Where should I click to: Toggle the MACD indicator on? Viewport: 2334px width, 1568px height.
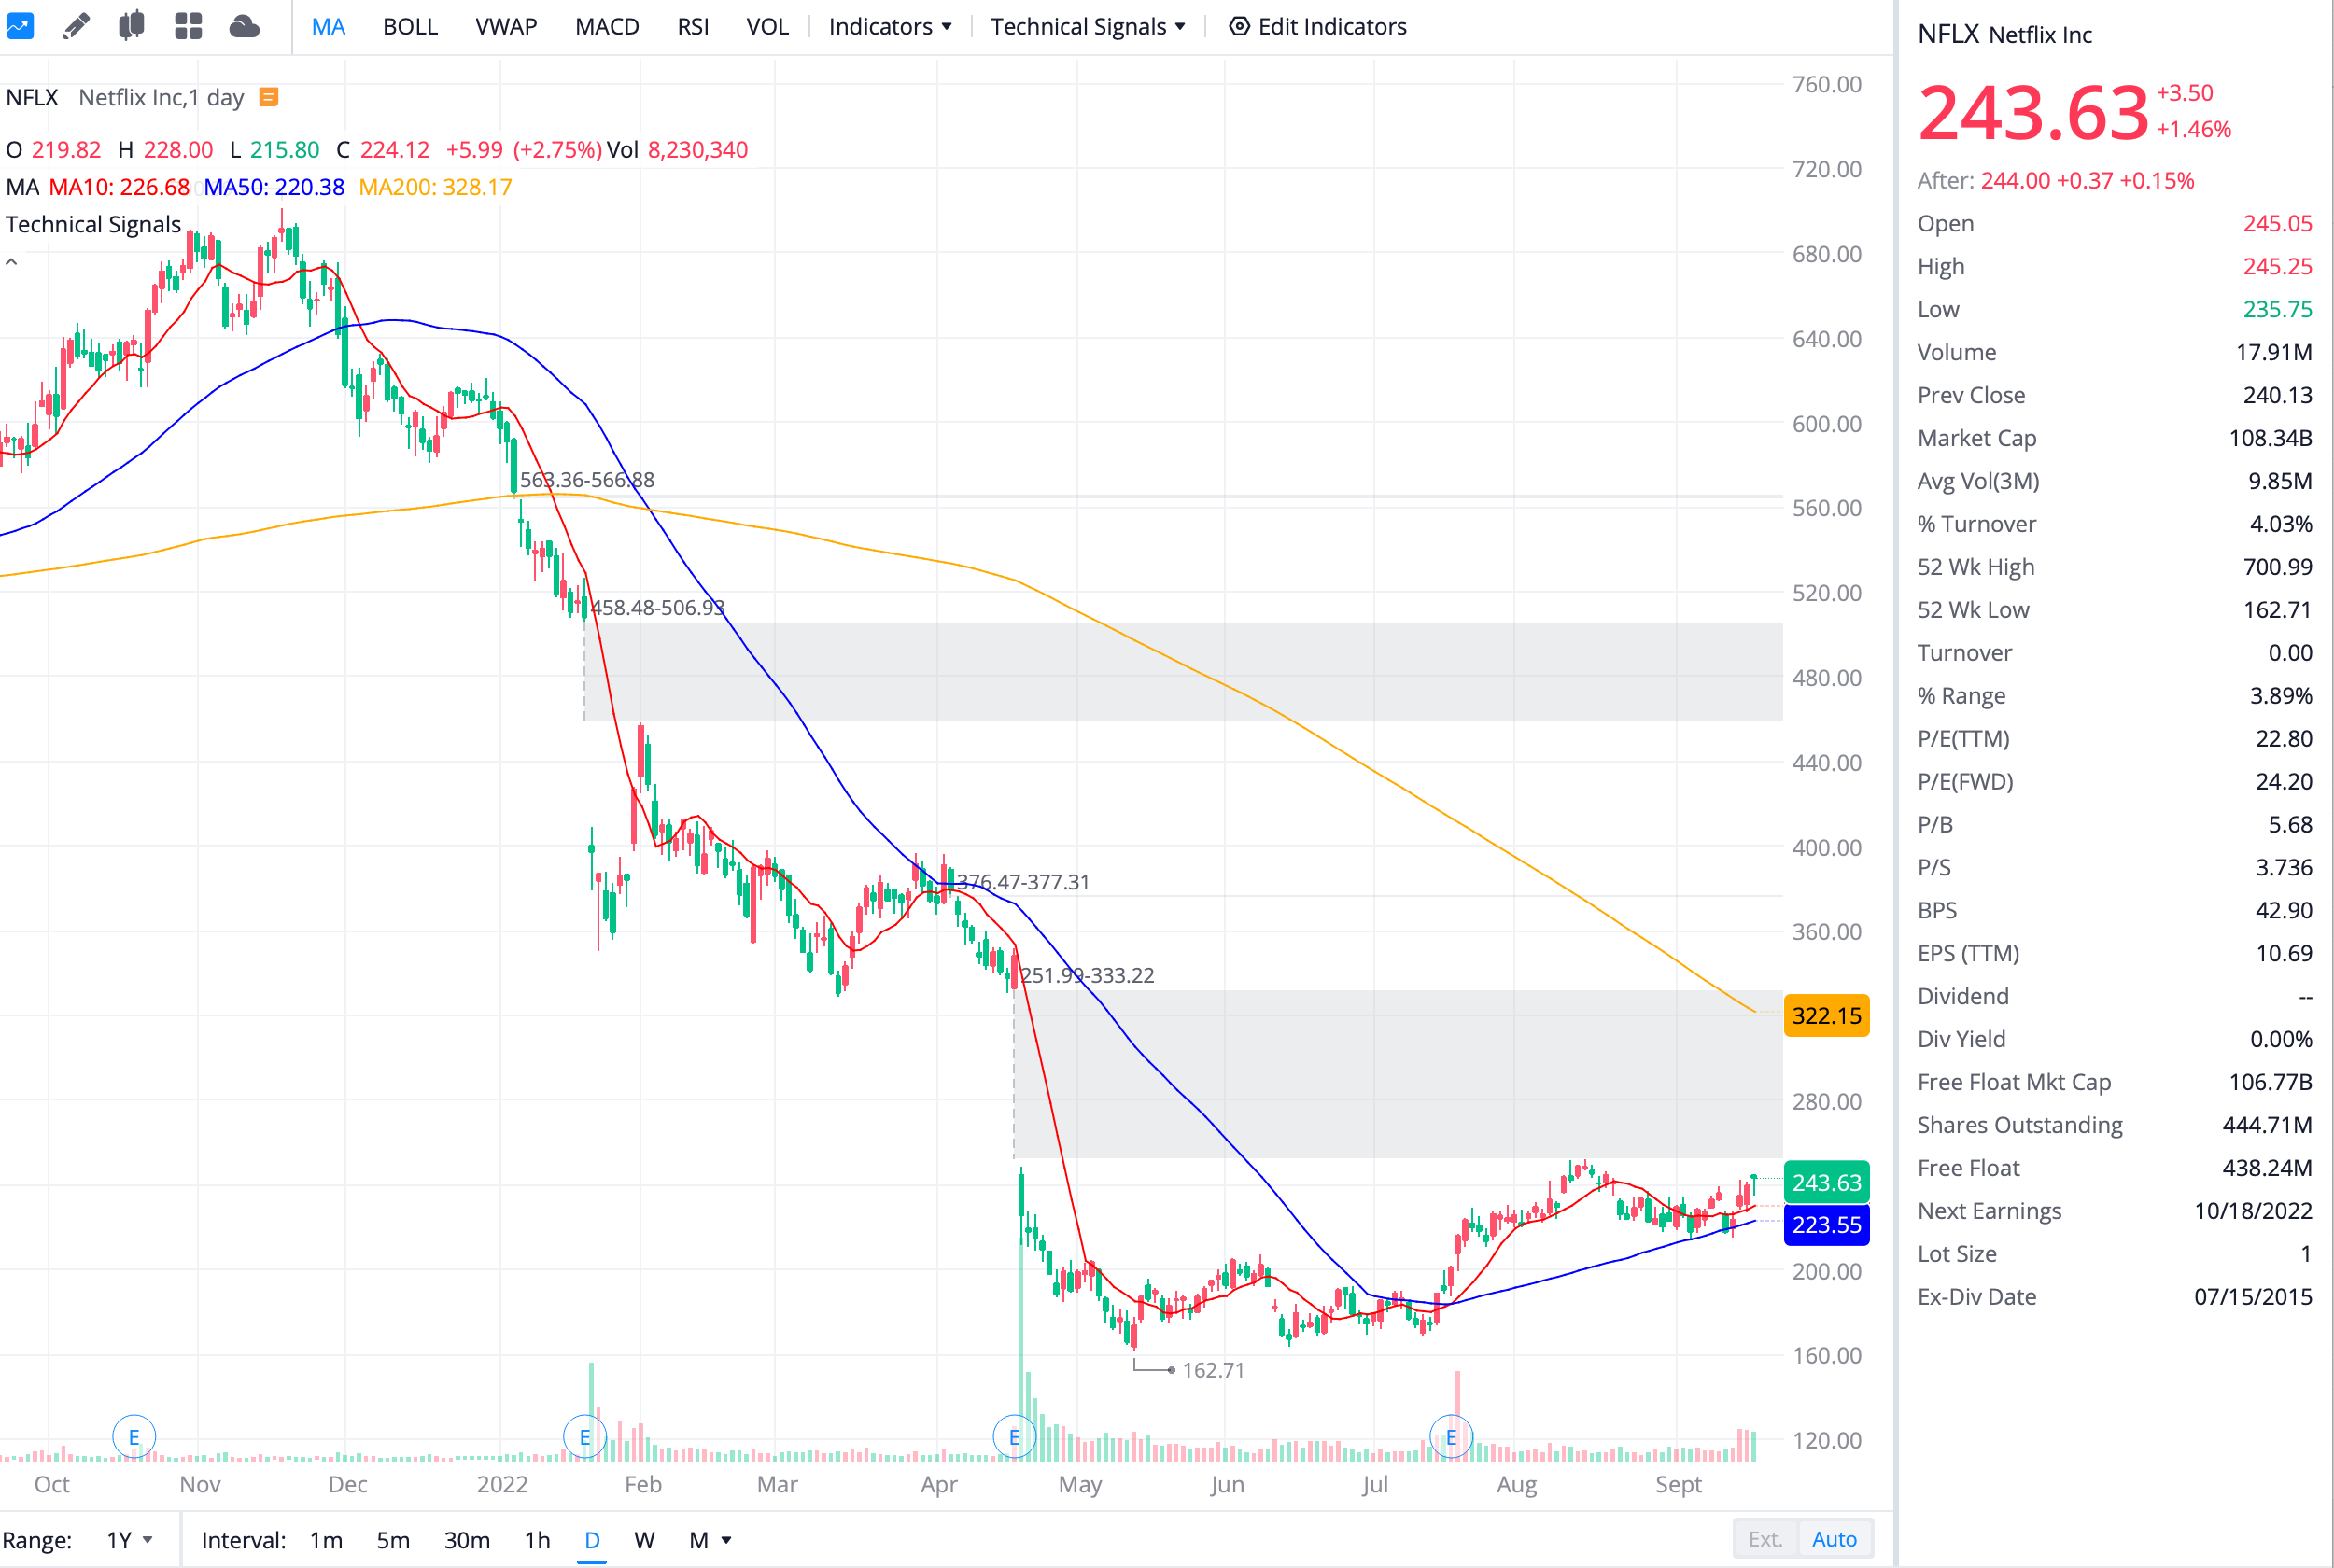(x=606, y=26)
